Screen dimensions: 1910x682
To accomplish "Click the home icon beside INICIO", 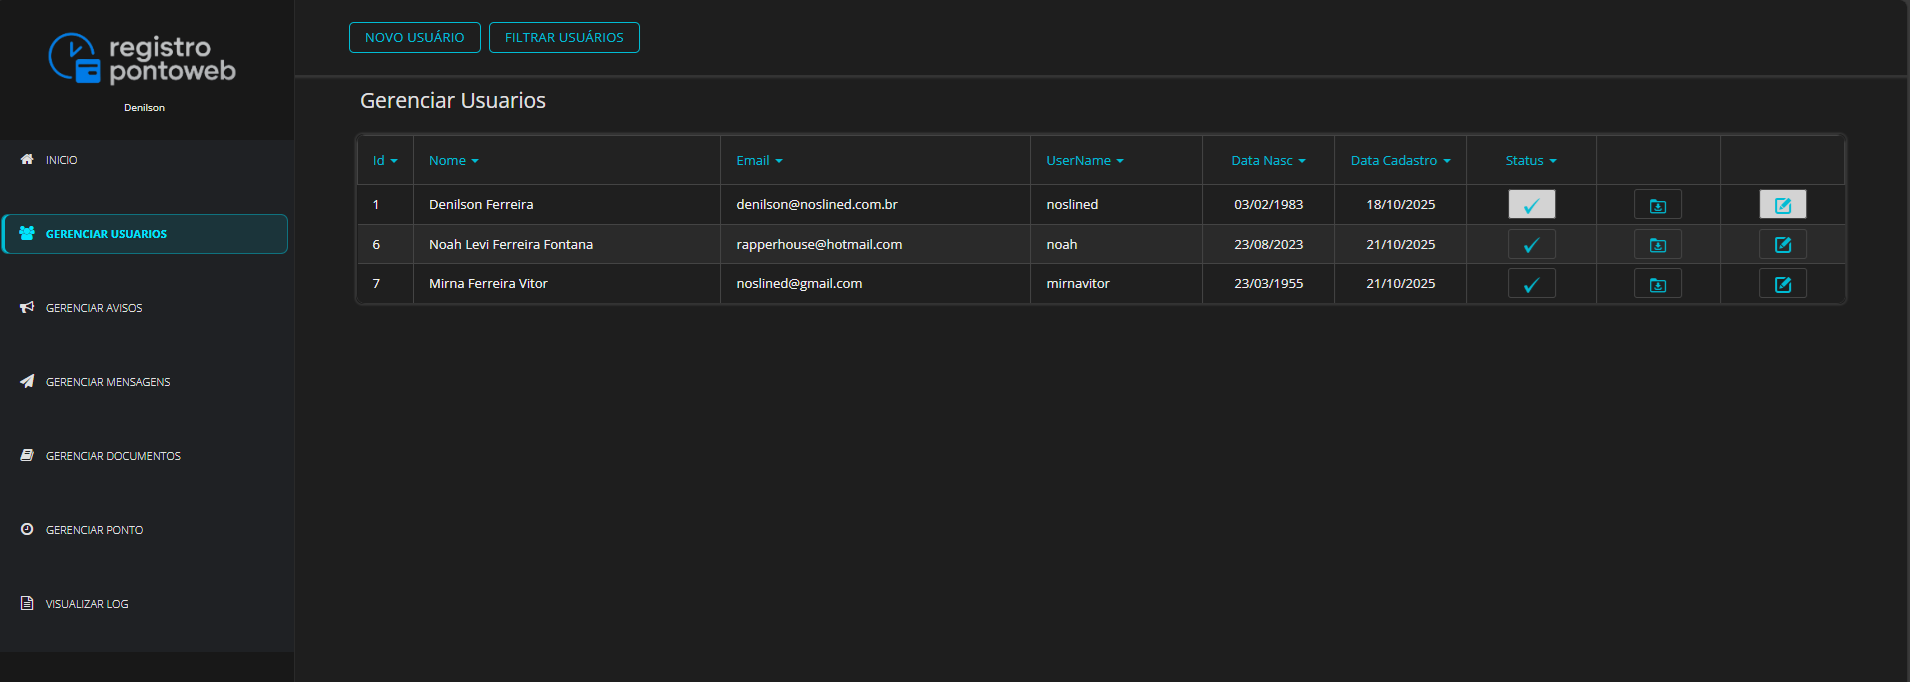I will tap(27, 159).
